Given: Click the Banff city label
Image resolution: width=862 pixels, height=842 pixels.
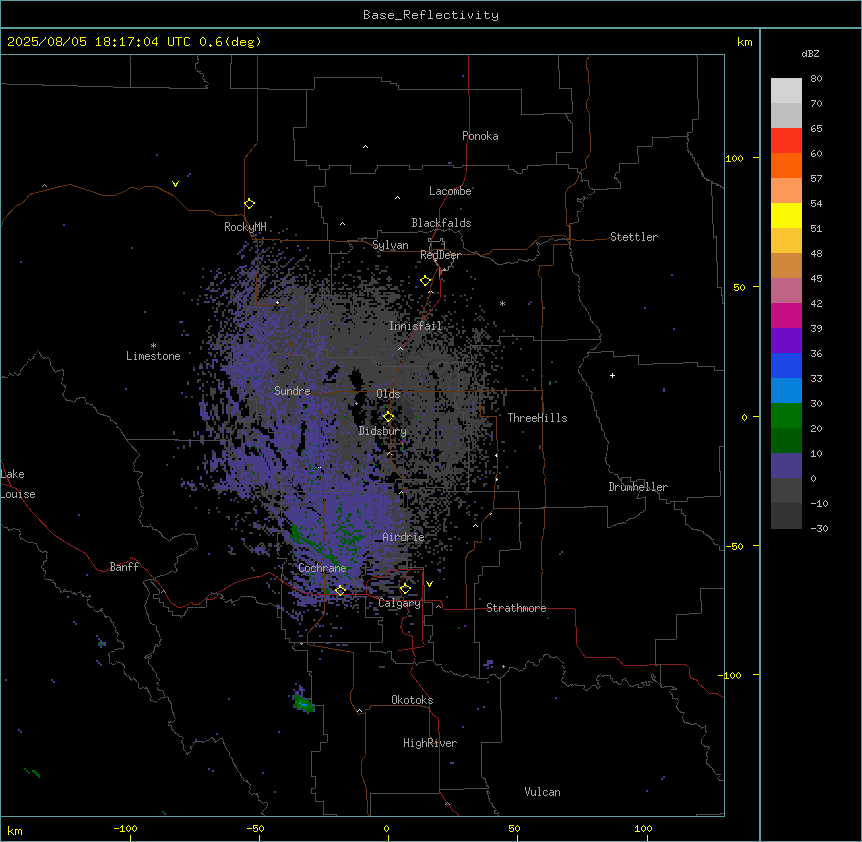Looking at the screenshot, I should click(x=124, y=567).
